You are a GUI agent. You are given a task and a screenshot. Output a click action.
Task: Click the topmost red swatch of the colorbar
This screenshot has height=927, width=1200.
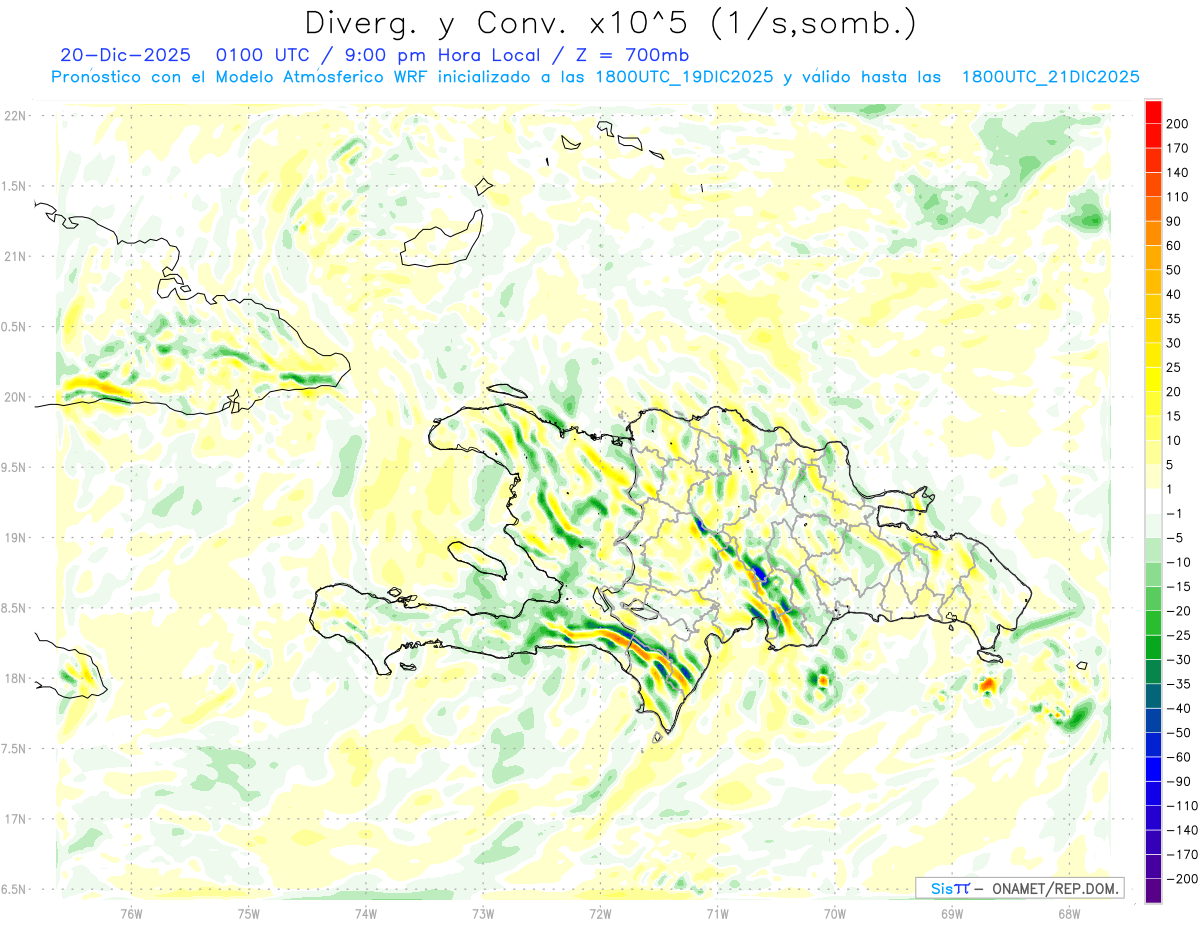coord(1153,112)
